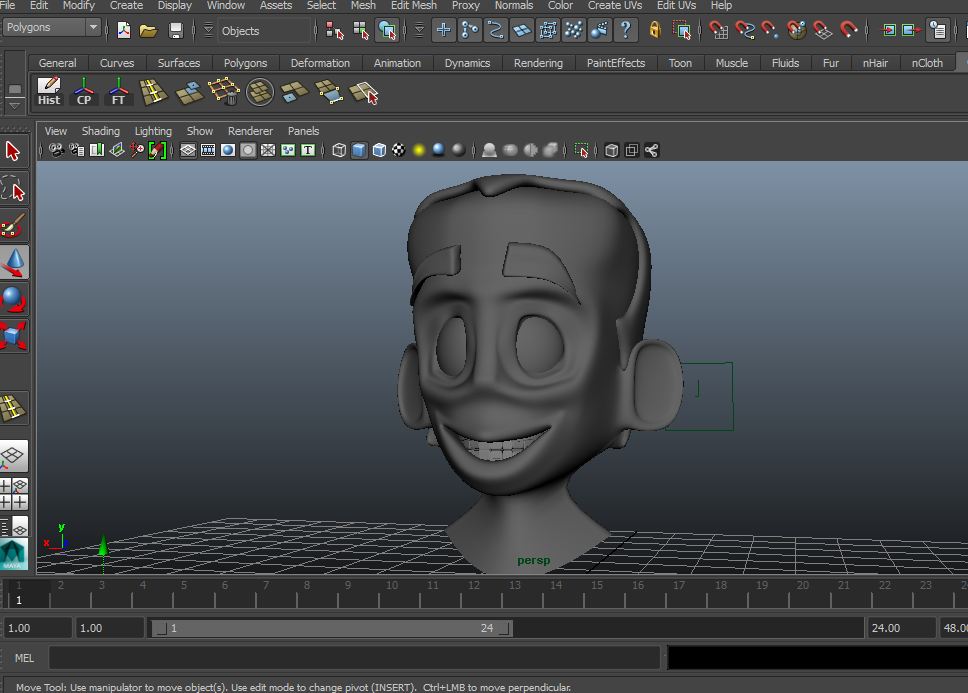Toggle use all lights yellow sphere

coord(419,150)
